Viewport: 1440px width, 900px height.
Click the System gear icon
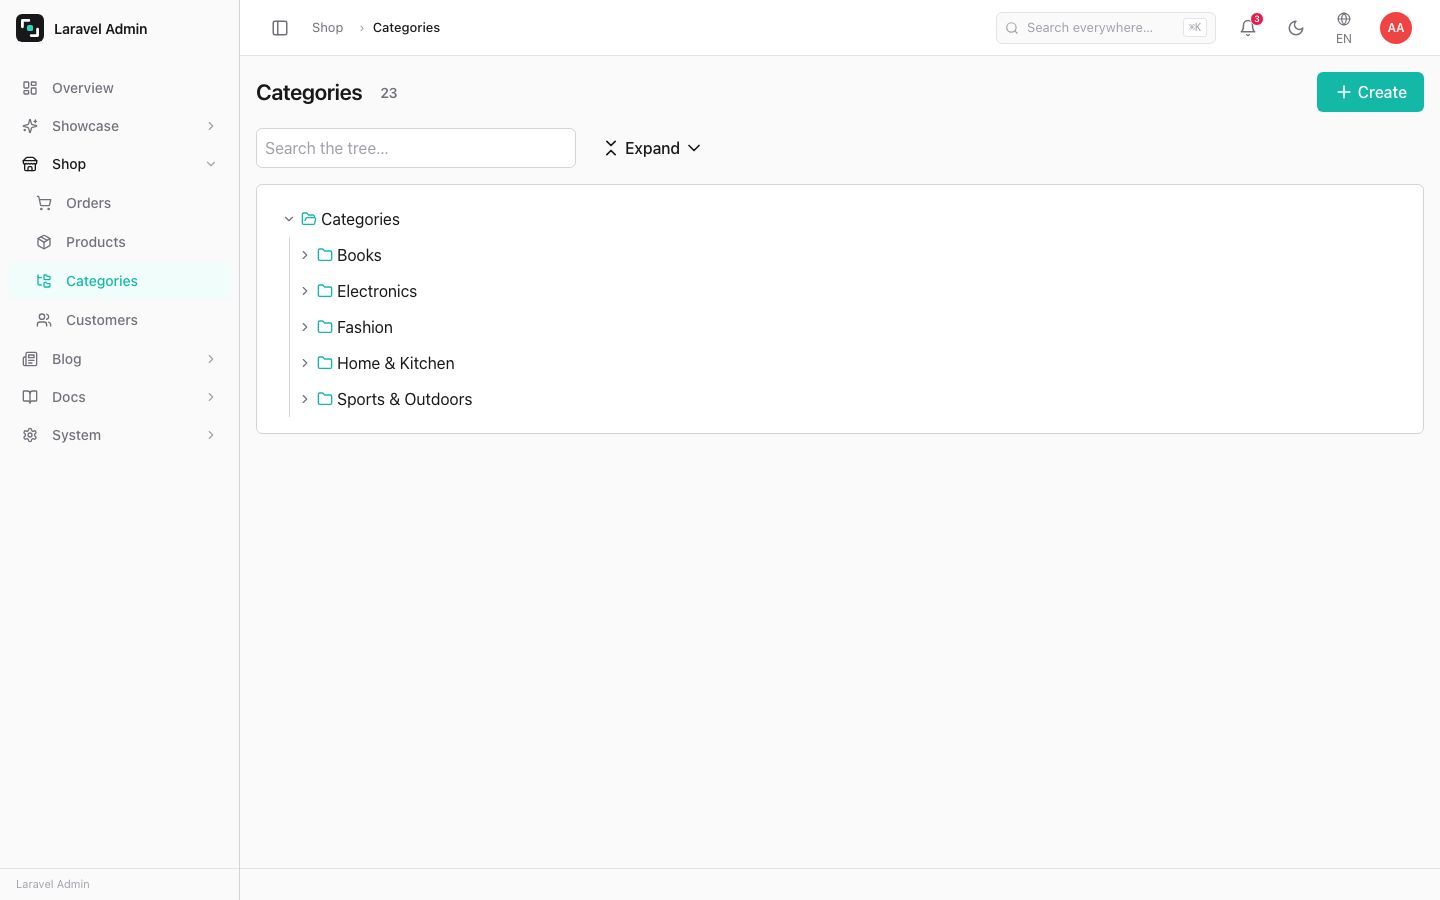[30, 435]
